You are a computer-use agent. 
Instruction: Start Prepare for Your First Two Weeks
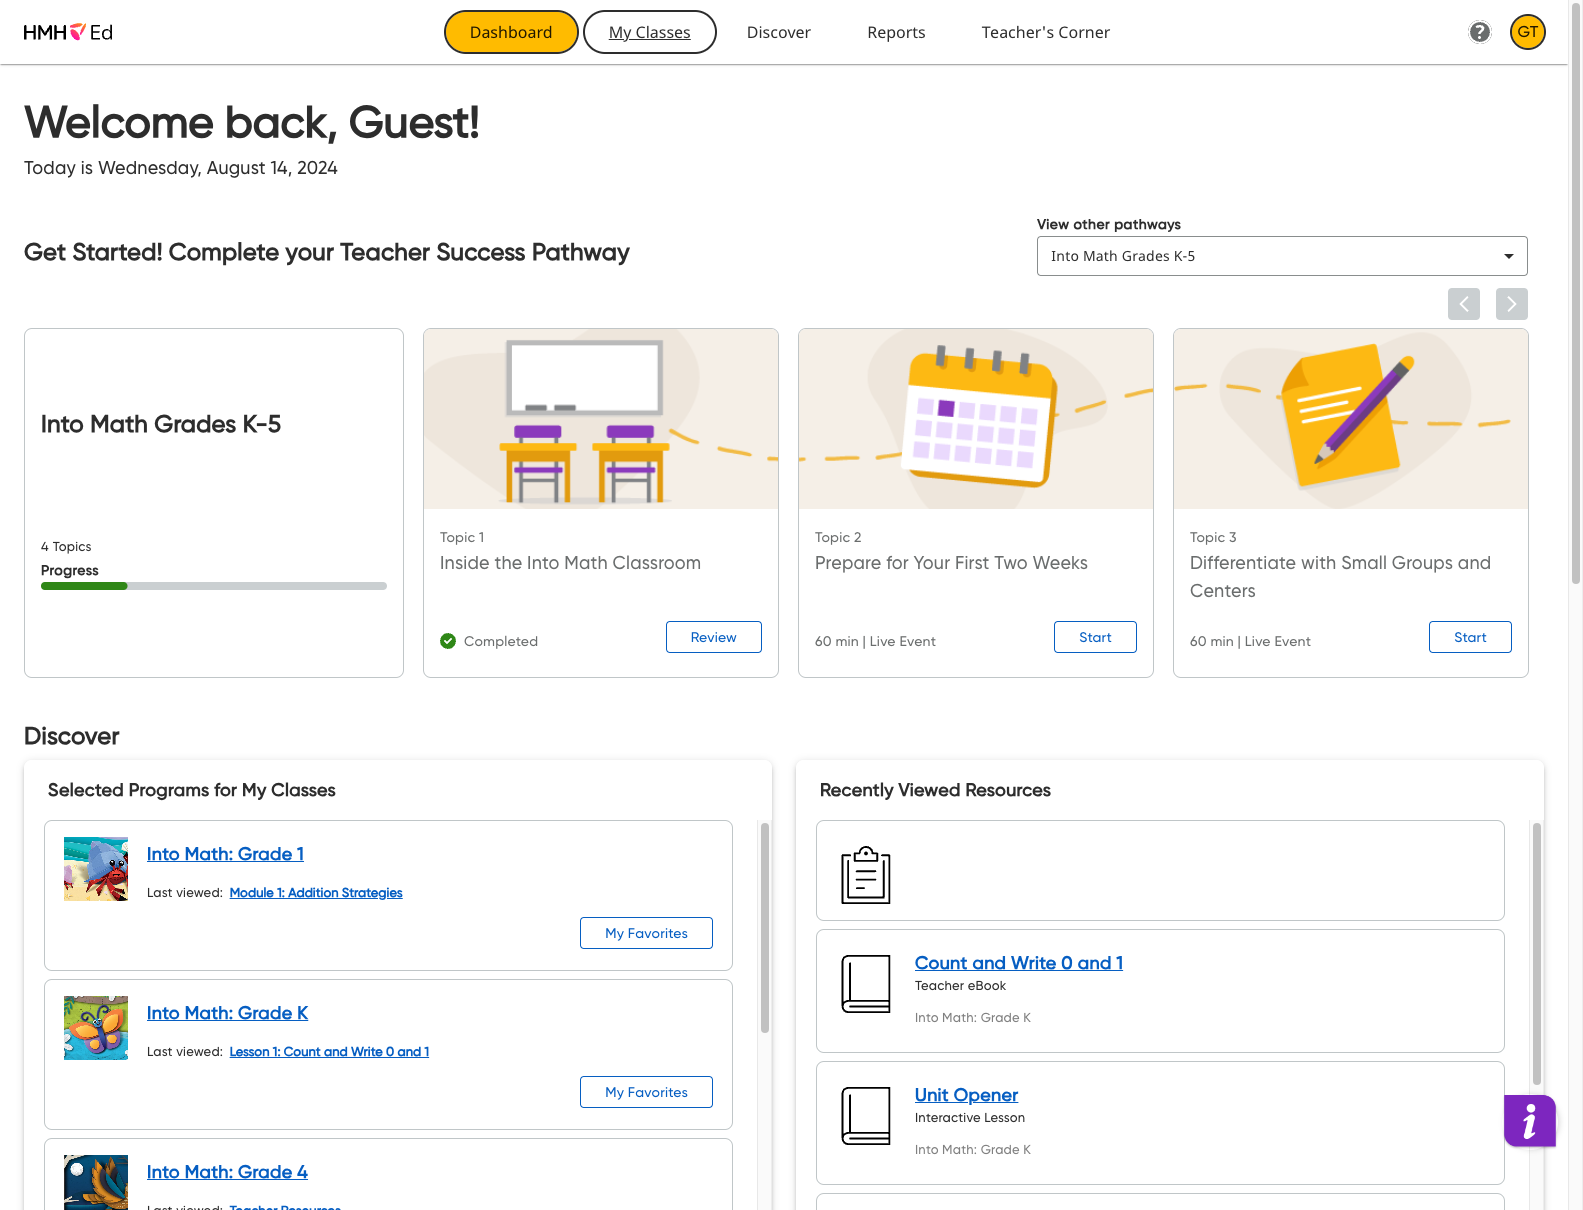(x=1095, y=637)
